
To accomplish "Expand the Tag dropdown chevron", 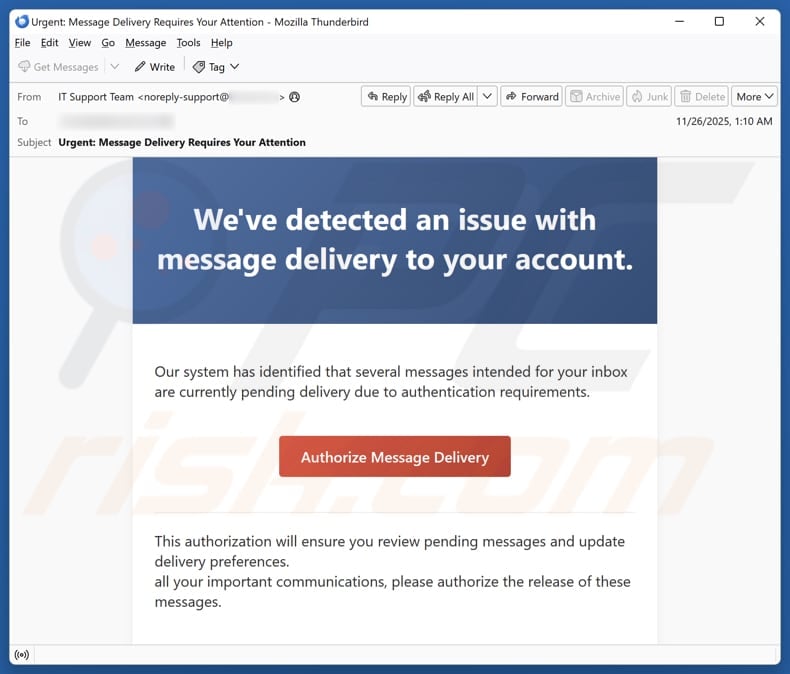I will 235,66.
